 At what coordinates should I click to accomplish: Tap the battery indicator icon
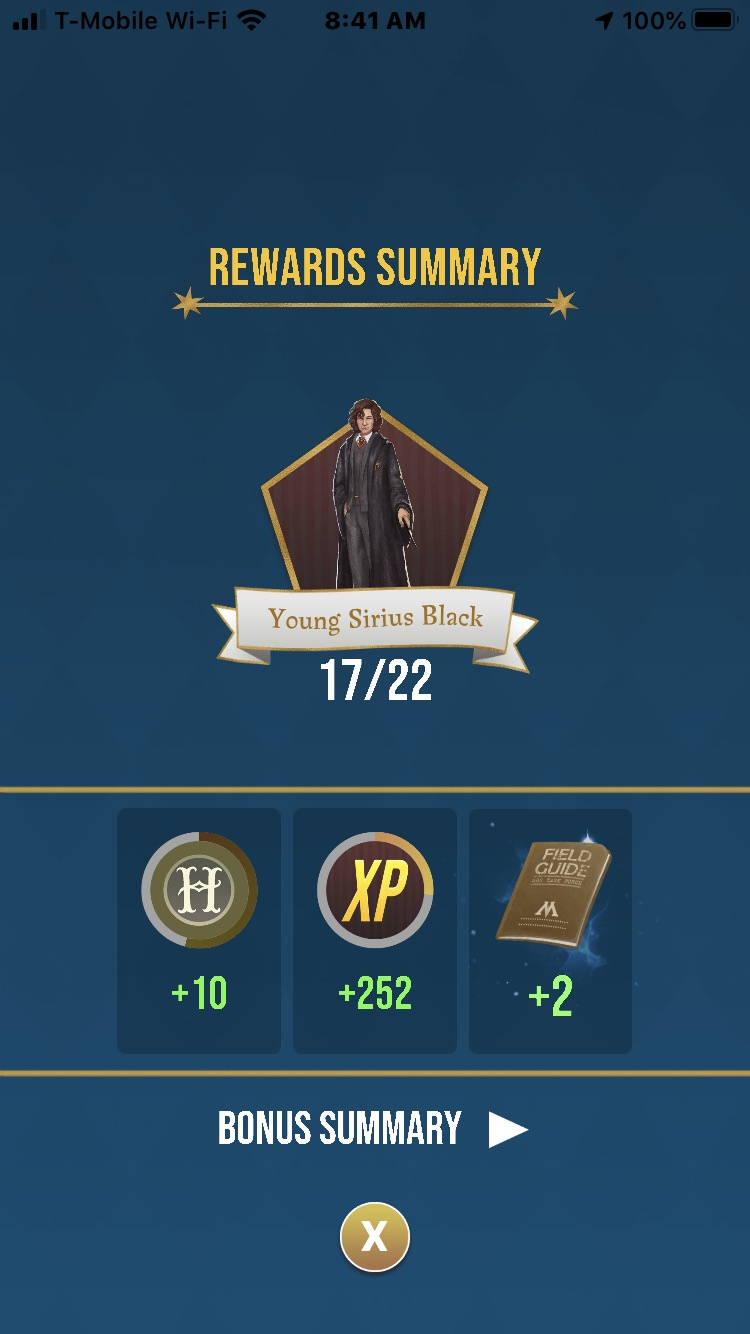[714, 20]
